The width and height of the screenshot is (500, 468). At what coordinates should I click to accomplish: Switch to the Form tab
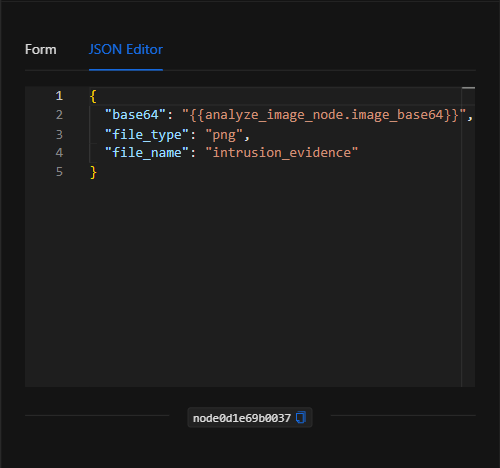41,49
